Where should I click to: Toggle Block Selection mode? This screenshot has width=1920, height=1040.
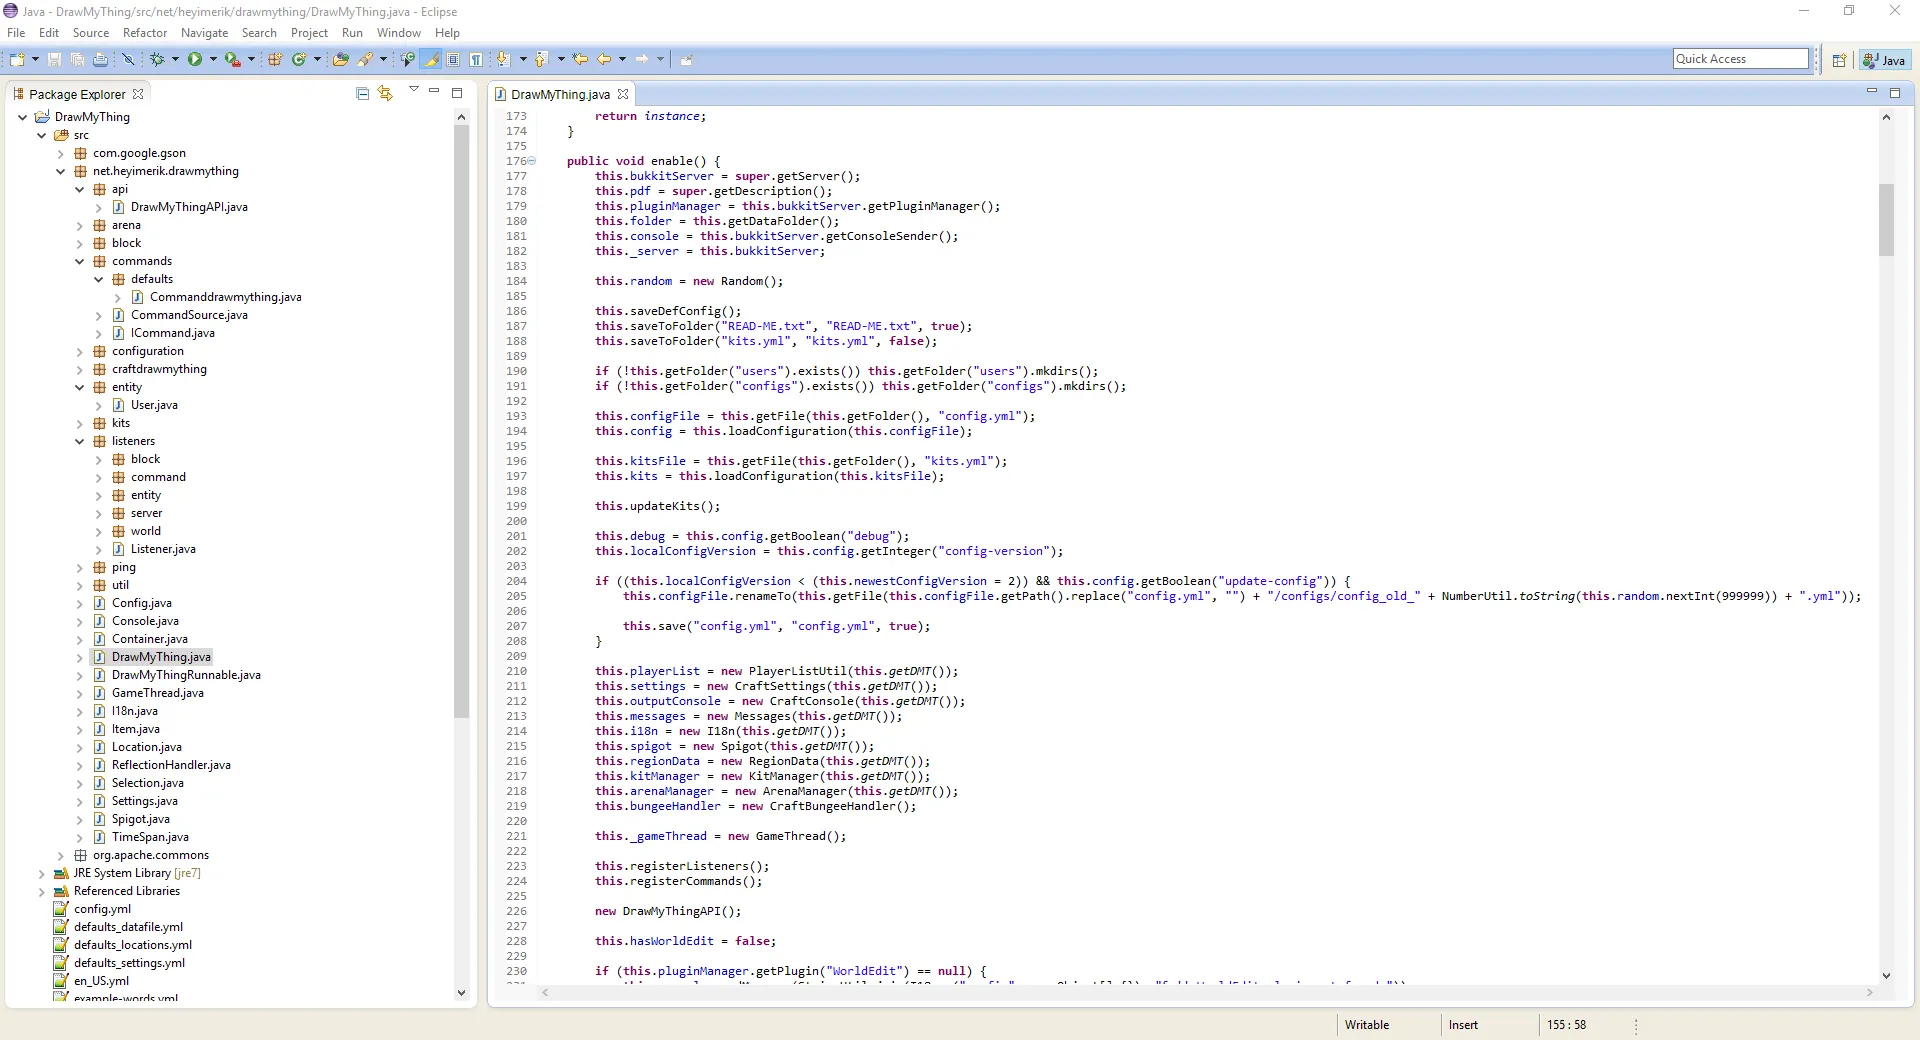coord(453,60)
